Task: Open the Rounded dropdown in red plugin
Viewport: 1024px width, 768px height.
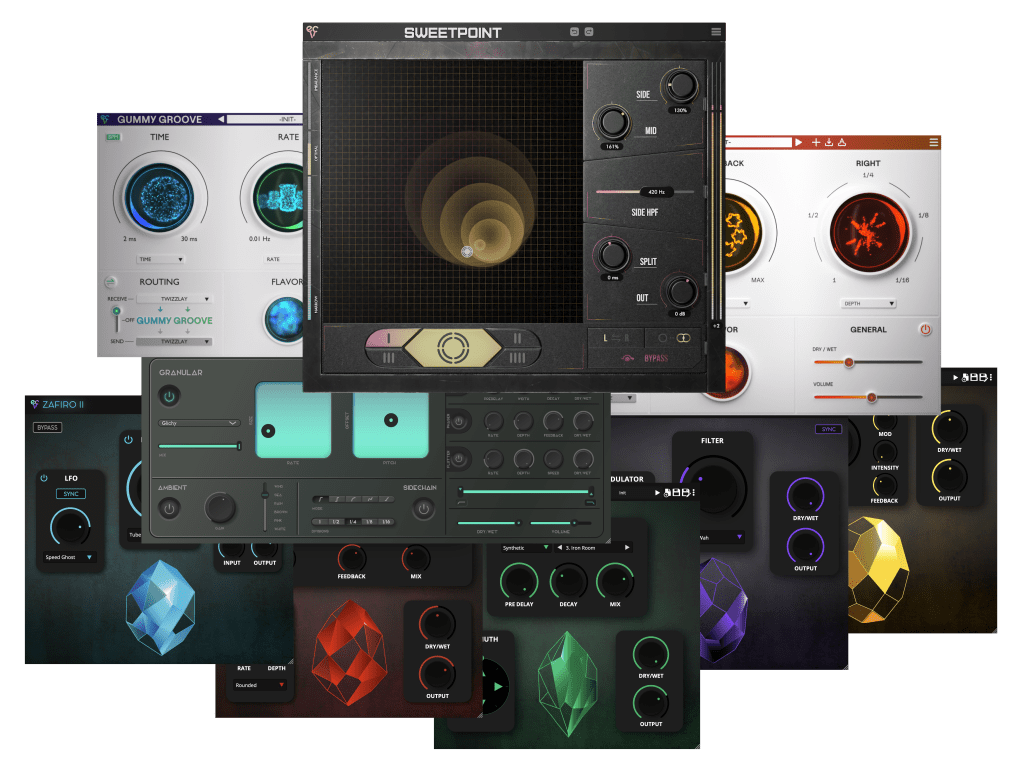Action: pos(260,685)
